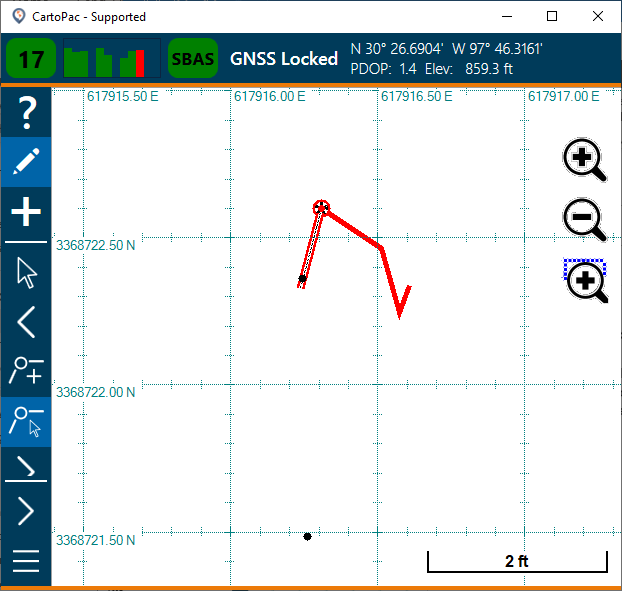Click the CartoPac app icon in title bar

point(19,17)
